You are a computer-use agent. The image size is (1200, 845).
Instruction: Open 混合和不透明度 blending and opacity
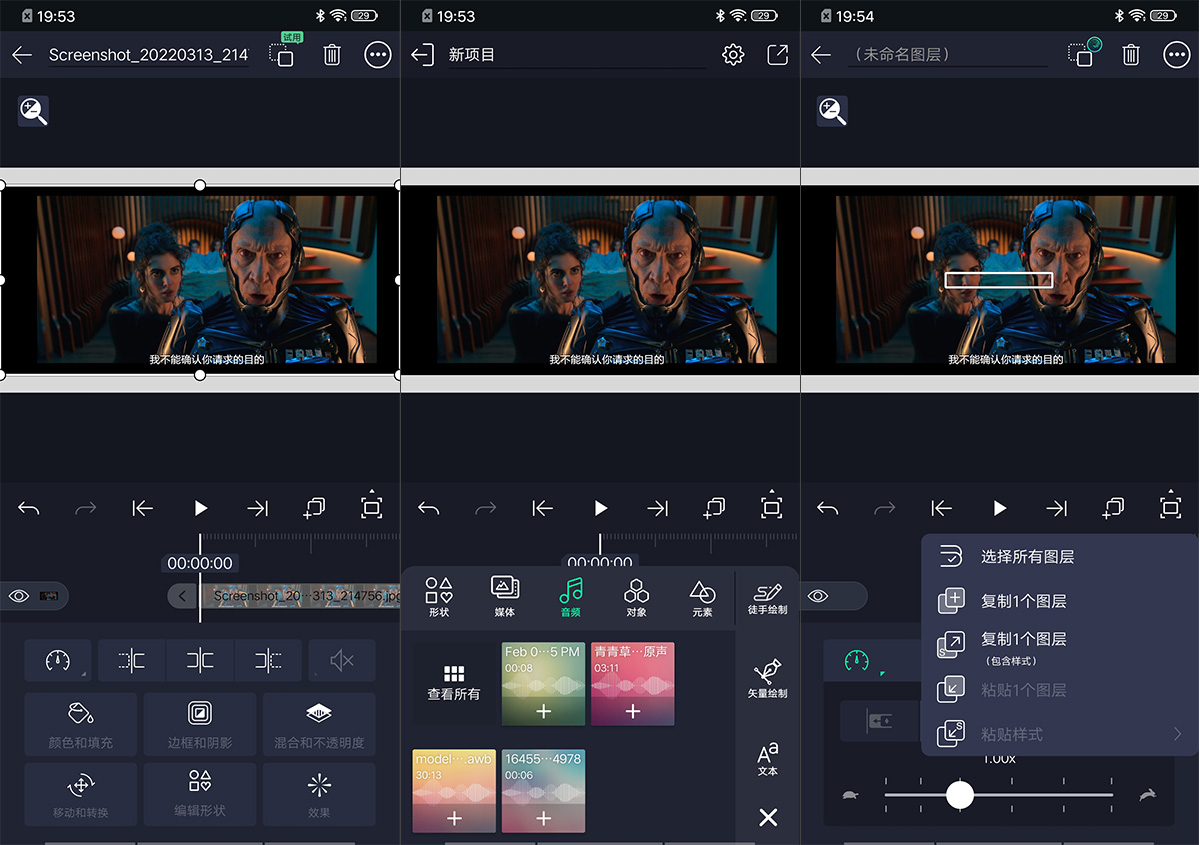pos(319,725)
